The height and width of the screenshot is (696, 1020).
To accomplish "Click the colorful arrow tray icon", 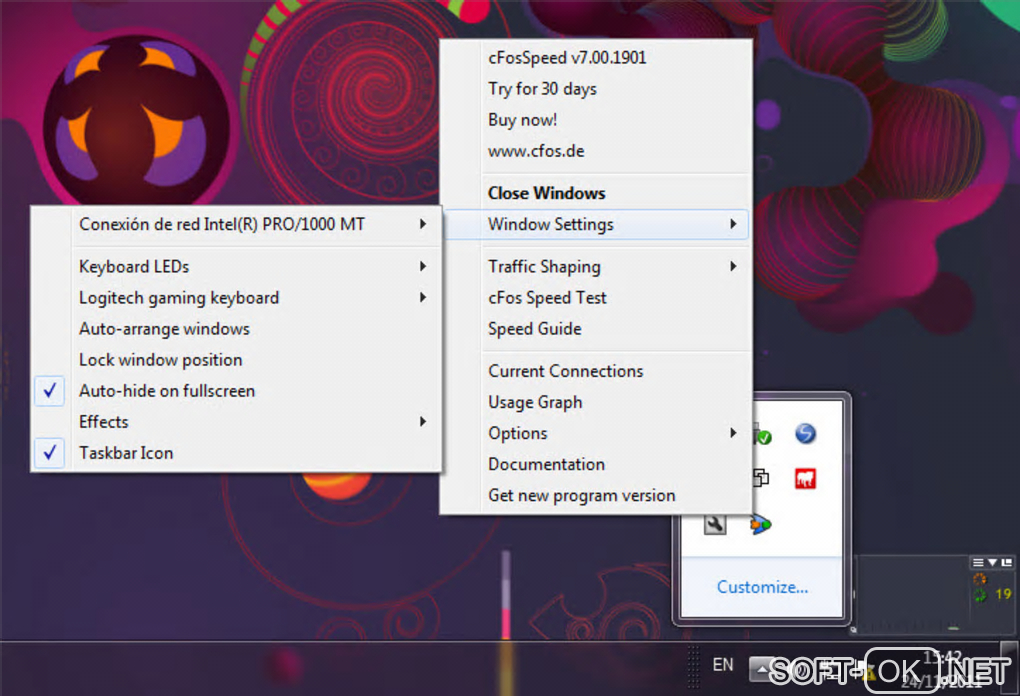I will [760, 524].
